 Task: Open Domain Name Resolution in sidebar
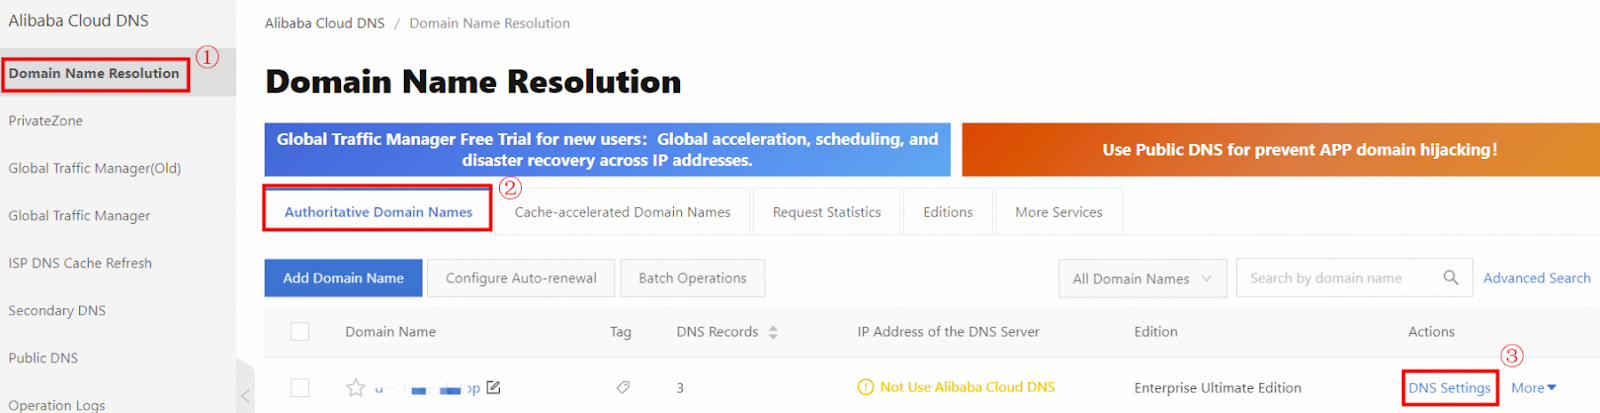pyautogui.click(x=94, y=73)
